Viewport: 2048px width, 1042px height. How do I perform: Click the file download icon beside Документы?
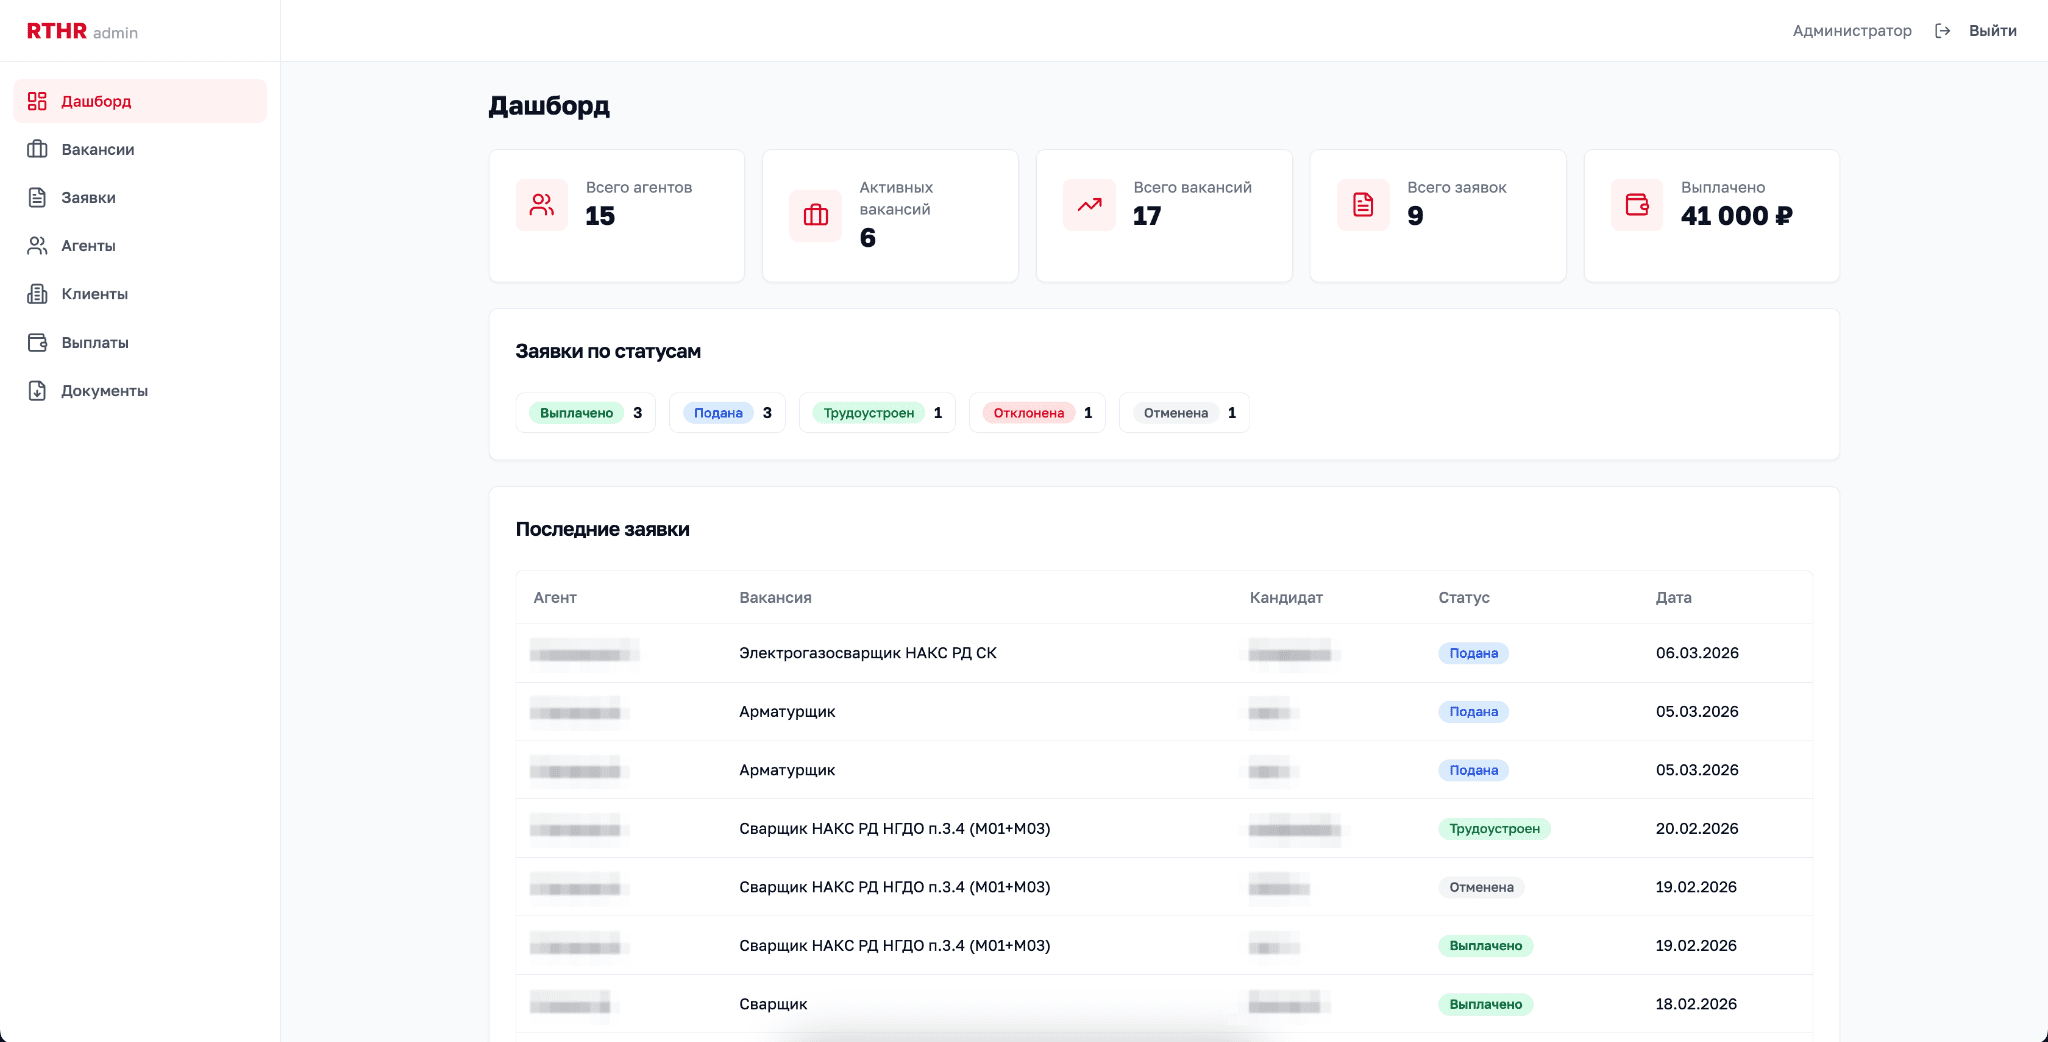(37, 390)
